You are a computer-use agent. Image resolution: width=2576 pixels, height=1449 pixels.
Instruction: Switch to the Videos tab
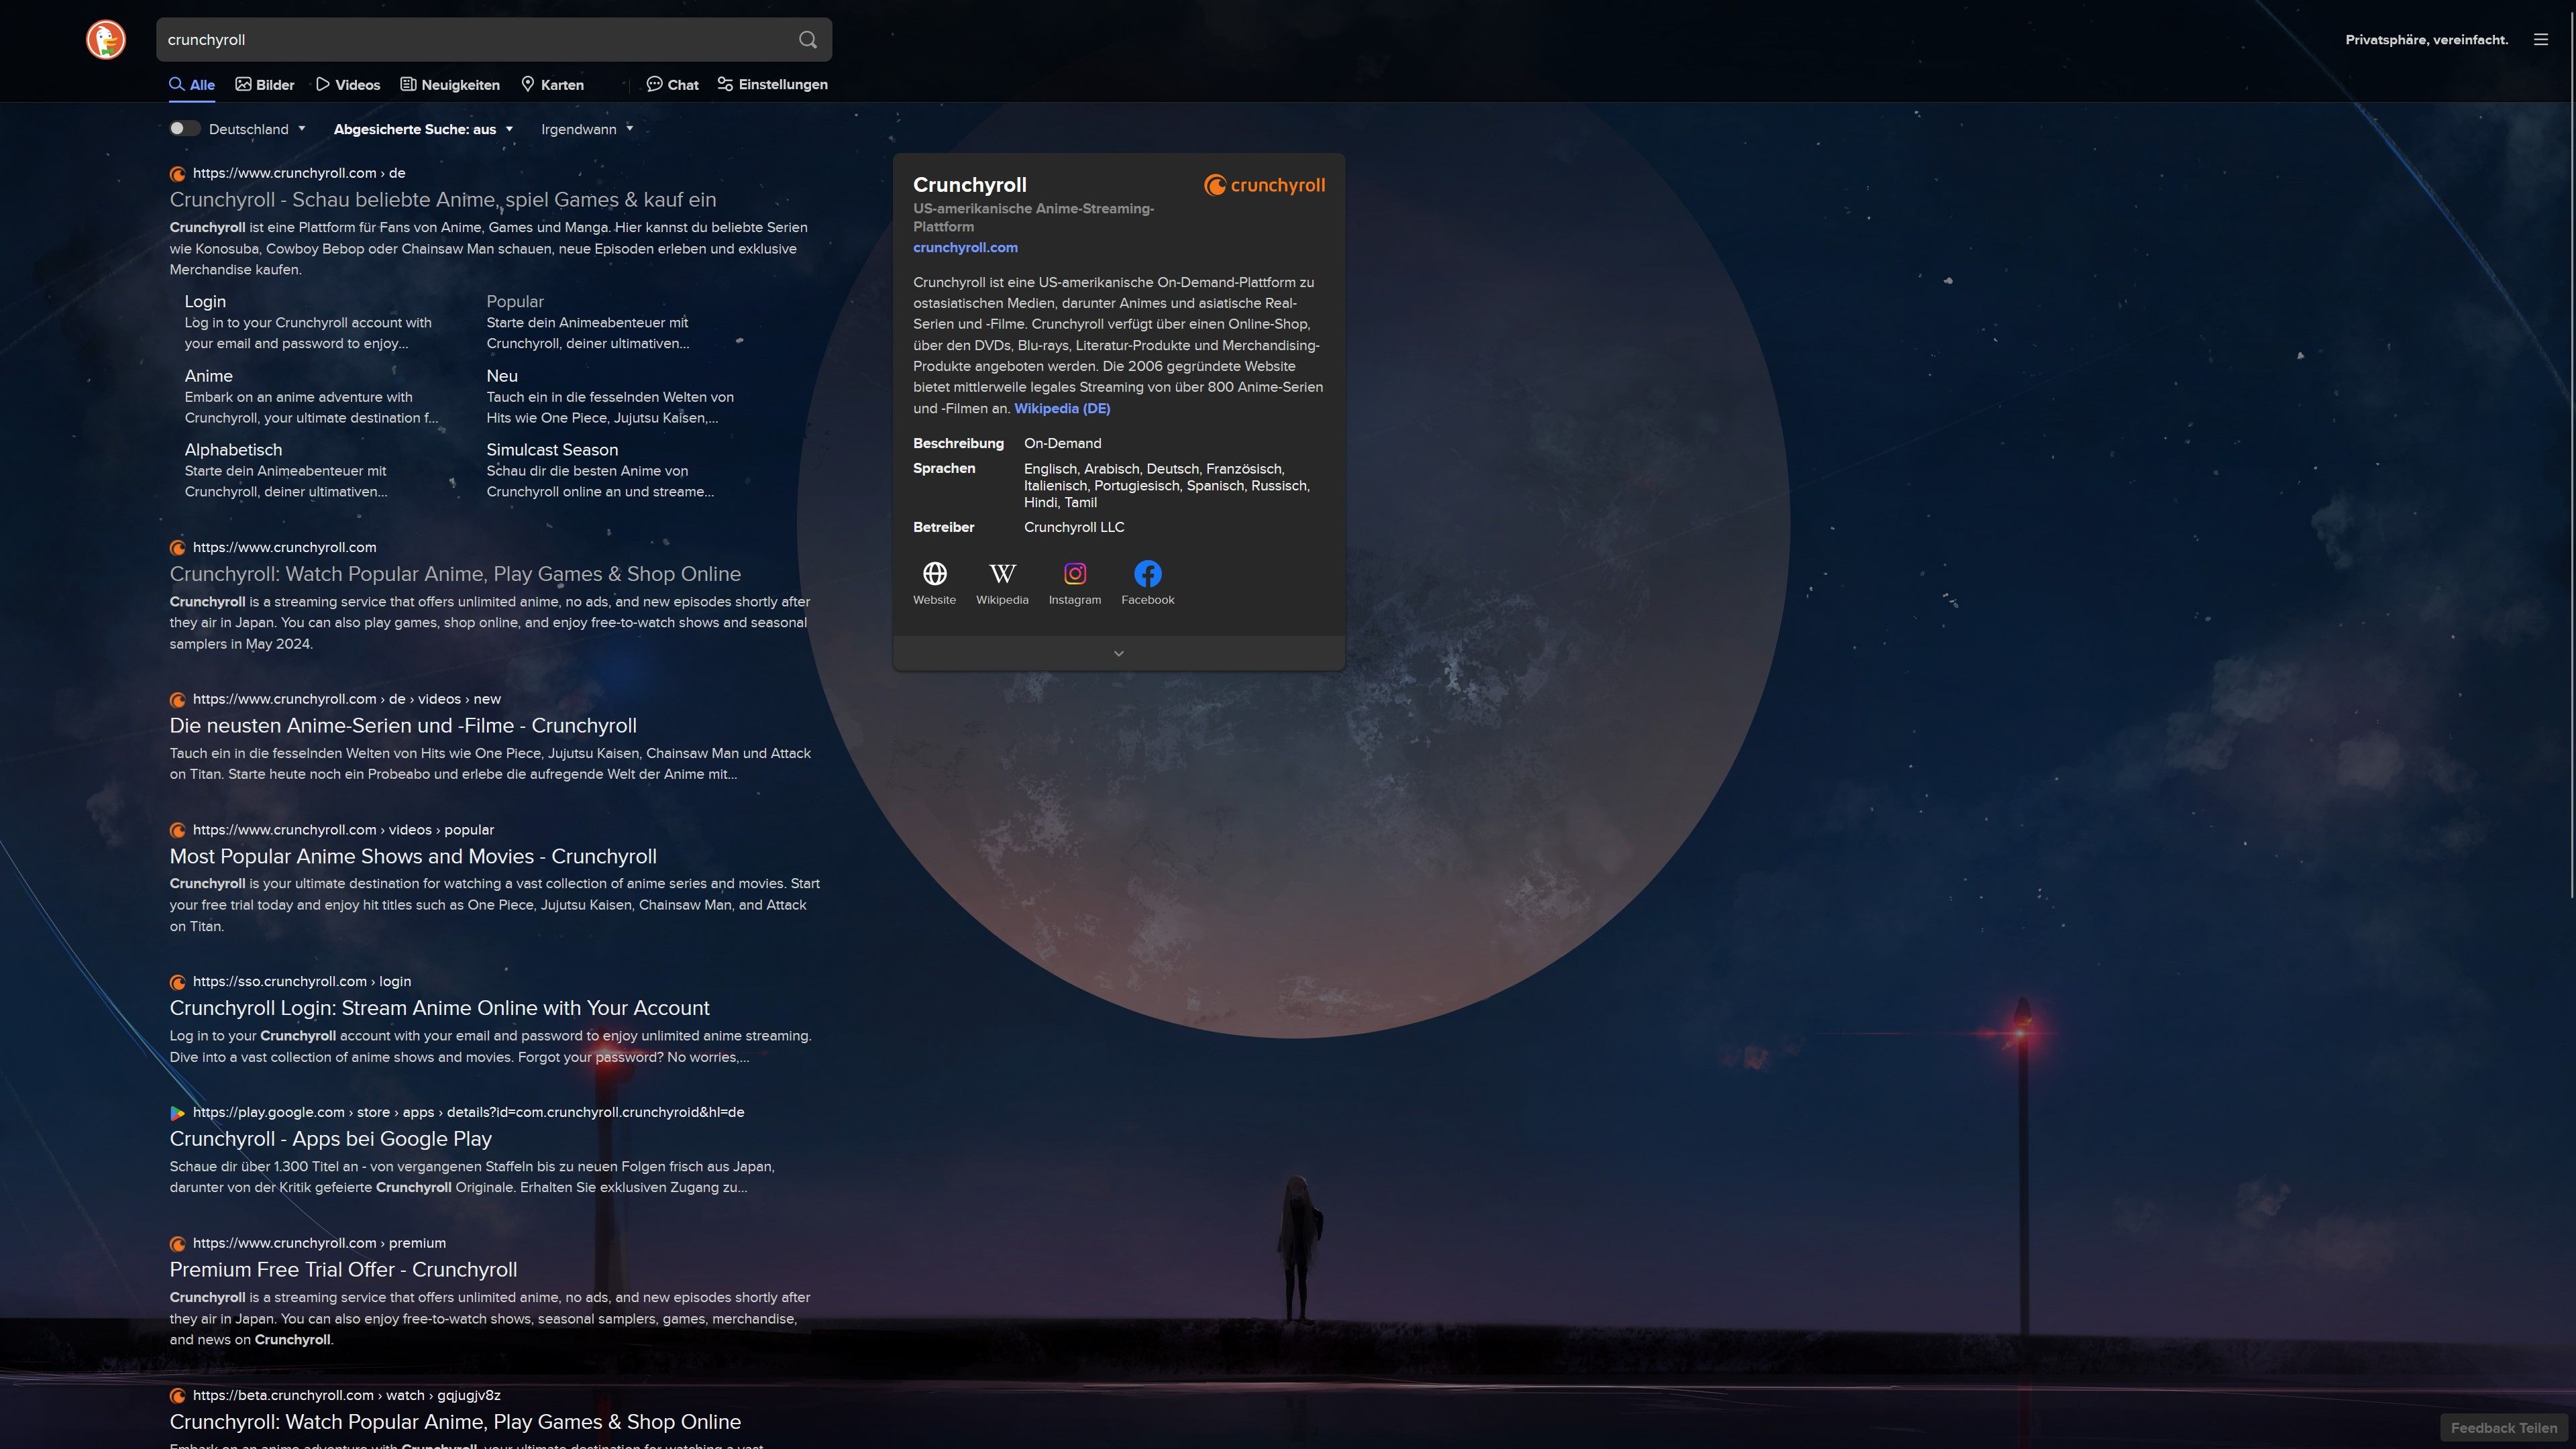(348, 85)
